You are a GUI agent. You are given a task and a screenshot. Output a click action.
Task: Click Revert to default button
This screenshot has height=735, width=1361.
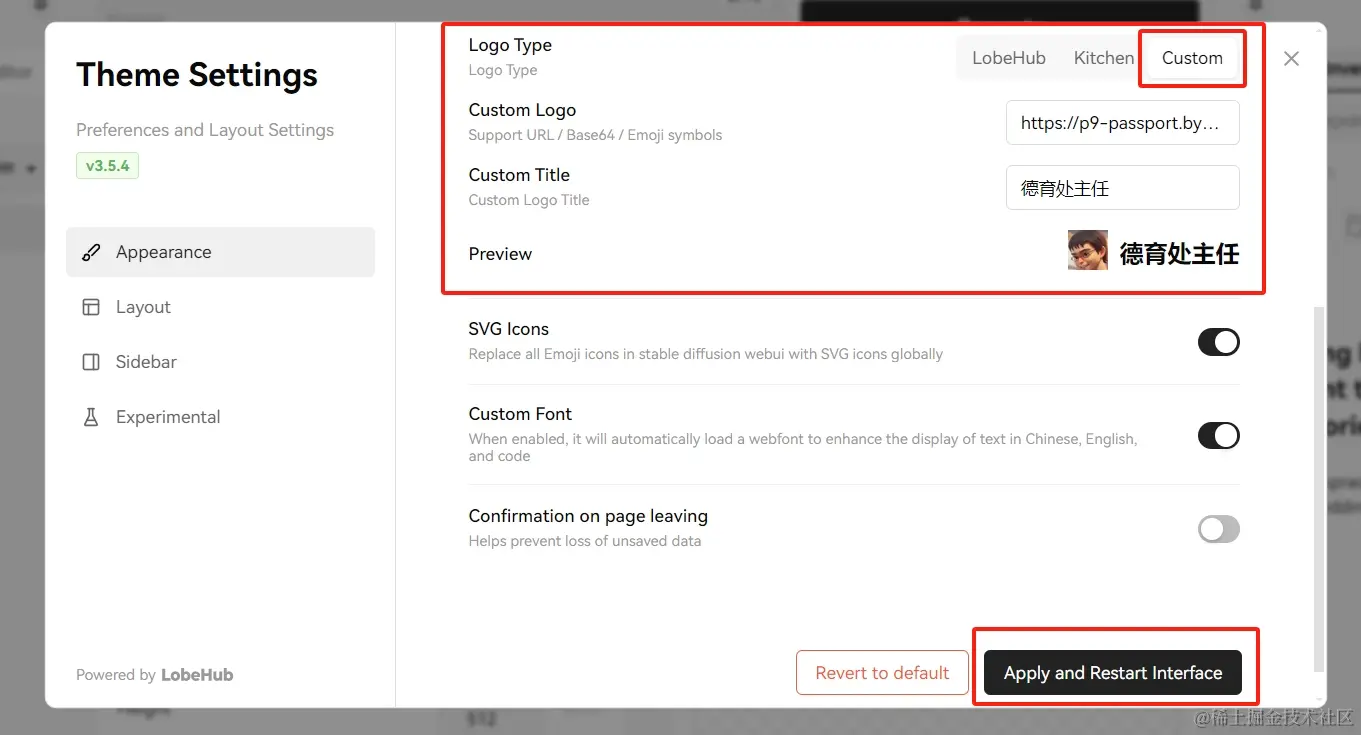pos(882,673)
